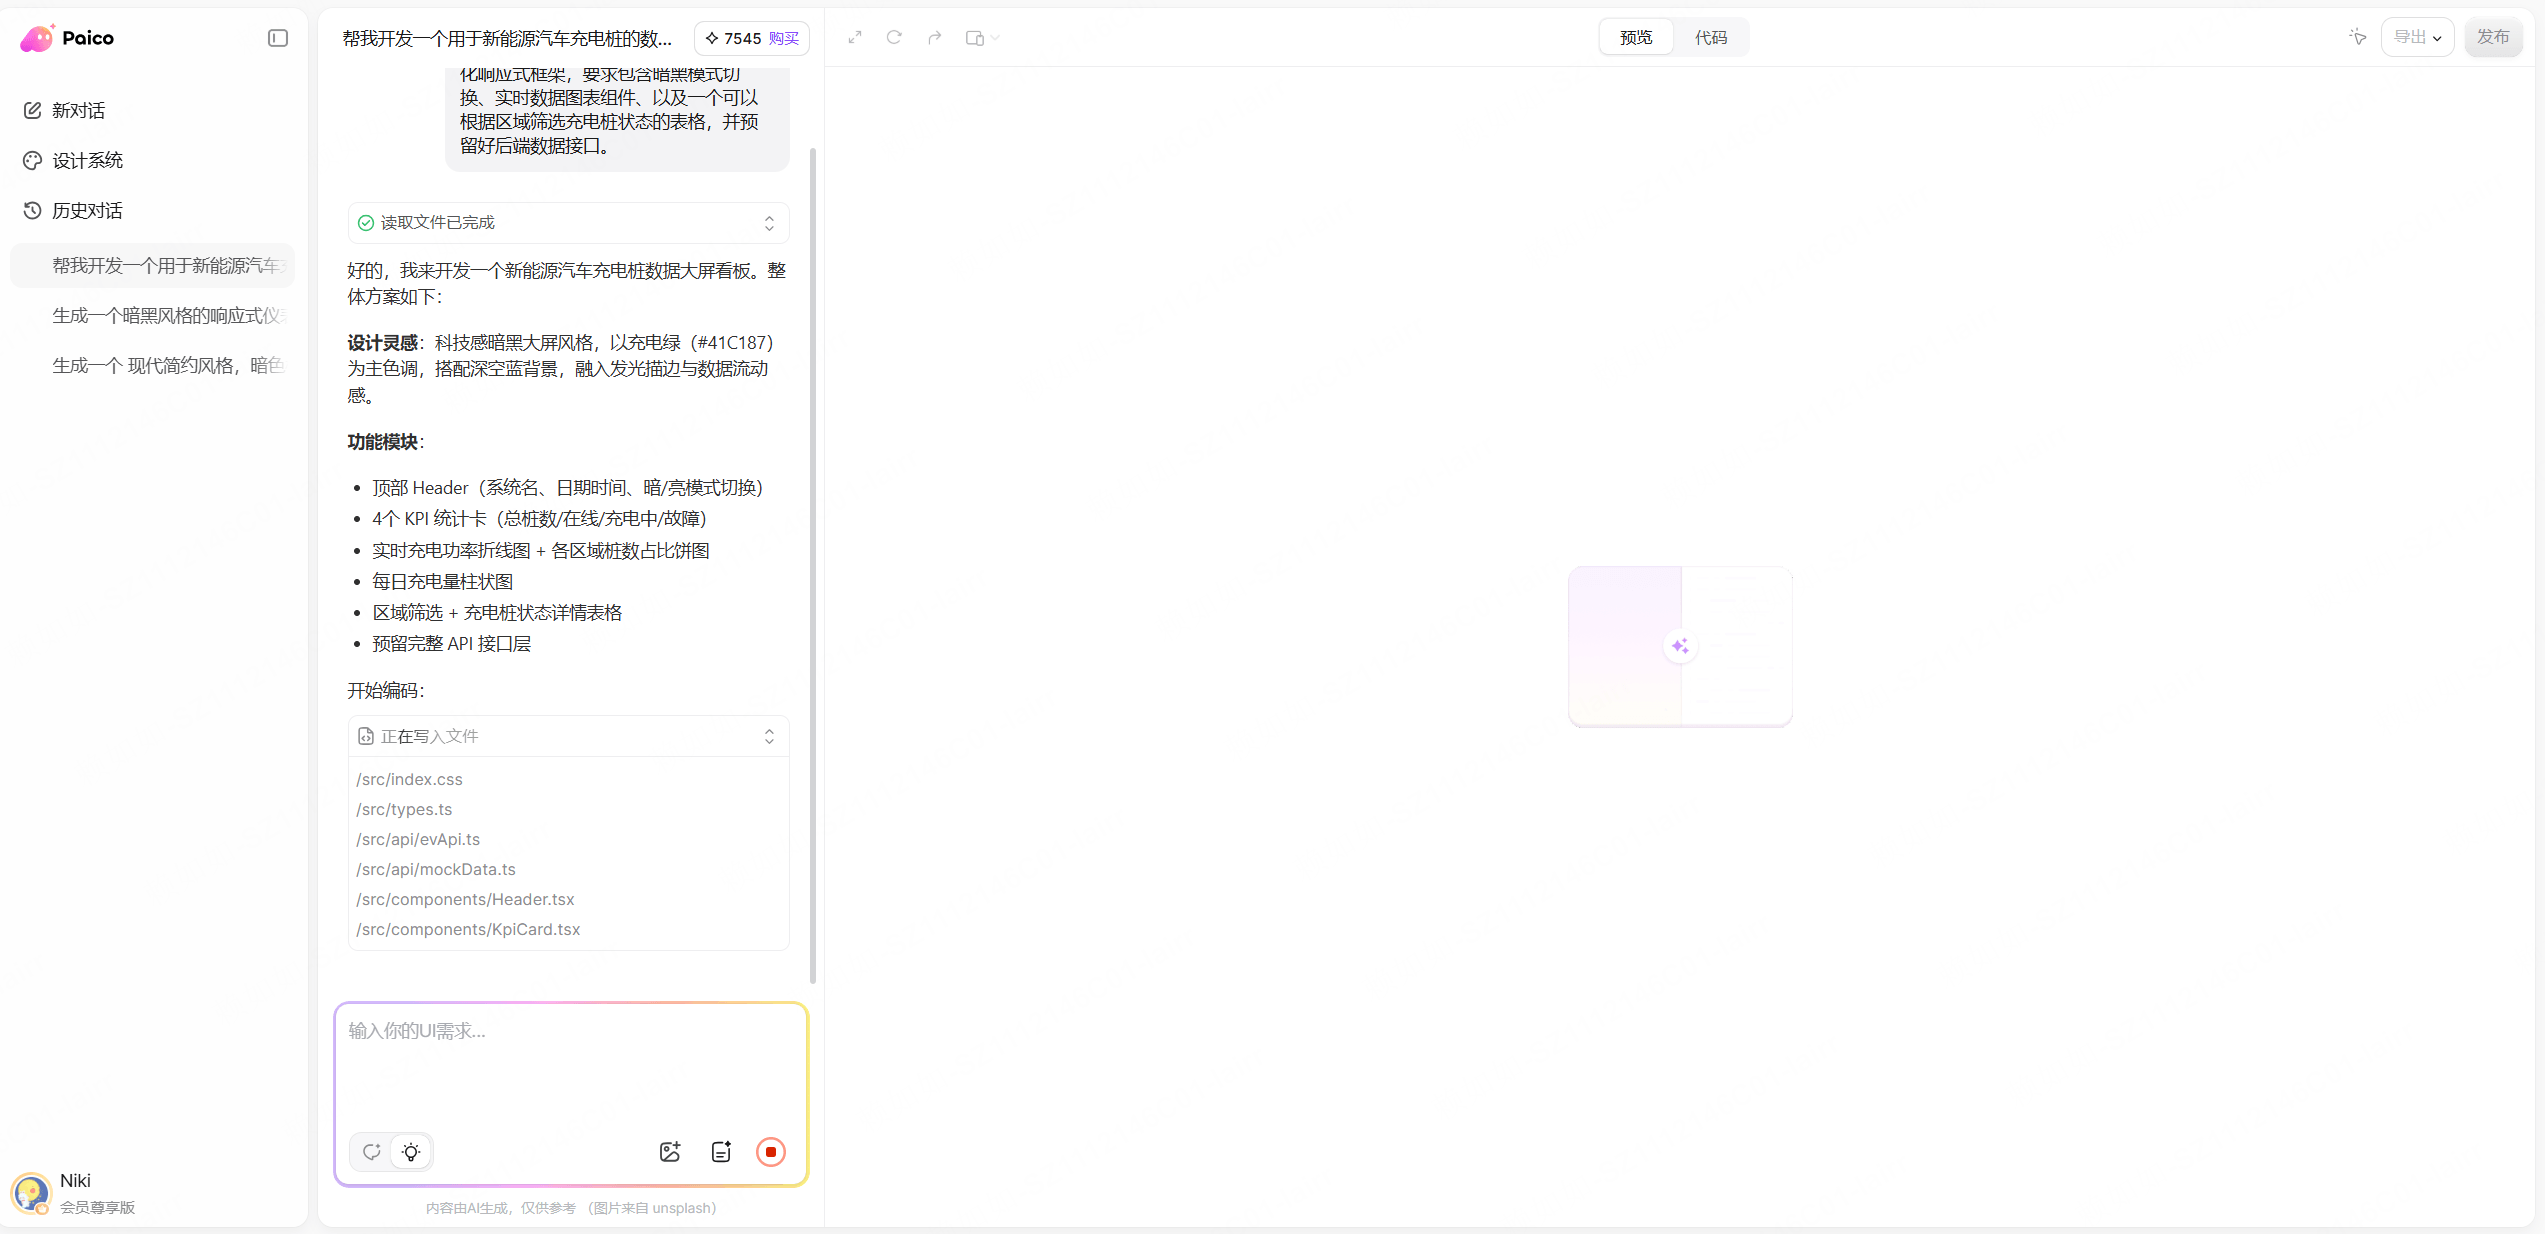Click the fullscreen expand arrows icon

(855, 38)
